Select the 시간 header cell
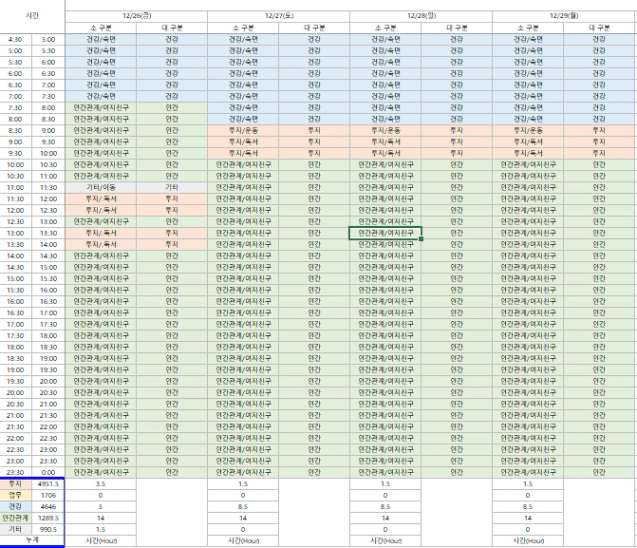The width and height of the screenshot is (637, 548). 33,16
